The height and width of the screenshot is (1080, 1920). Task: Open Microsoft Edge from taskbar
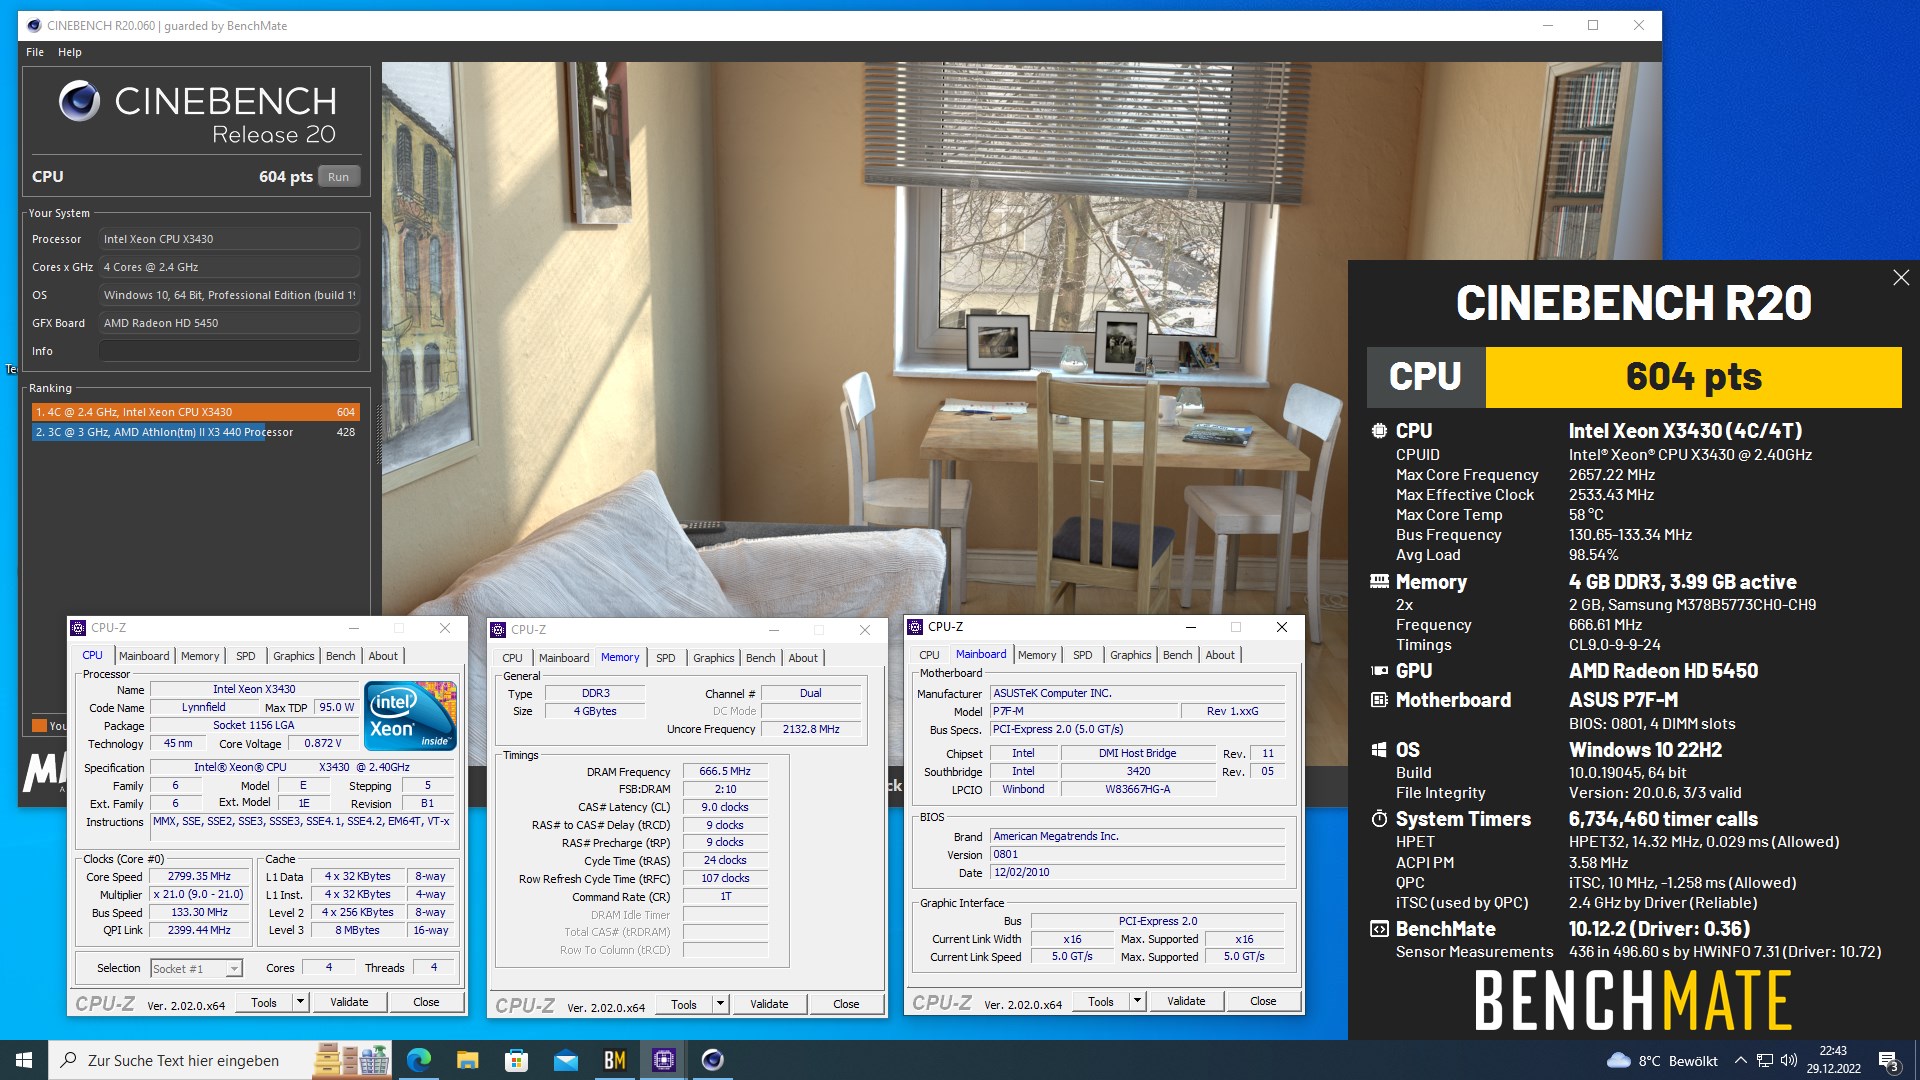tap(418, 1060)
